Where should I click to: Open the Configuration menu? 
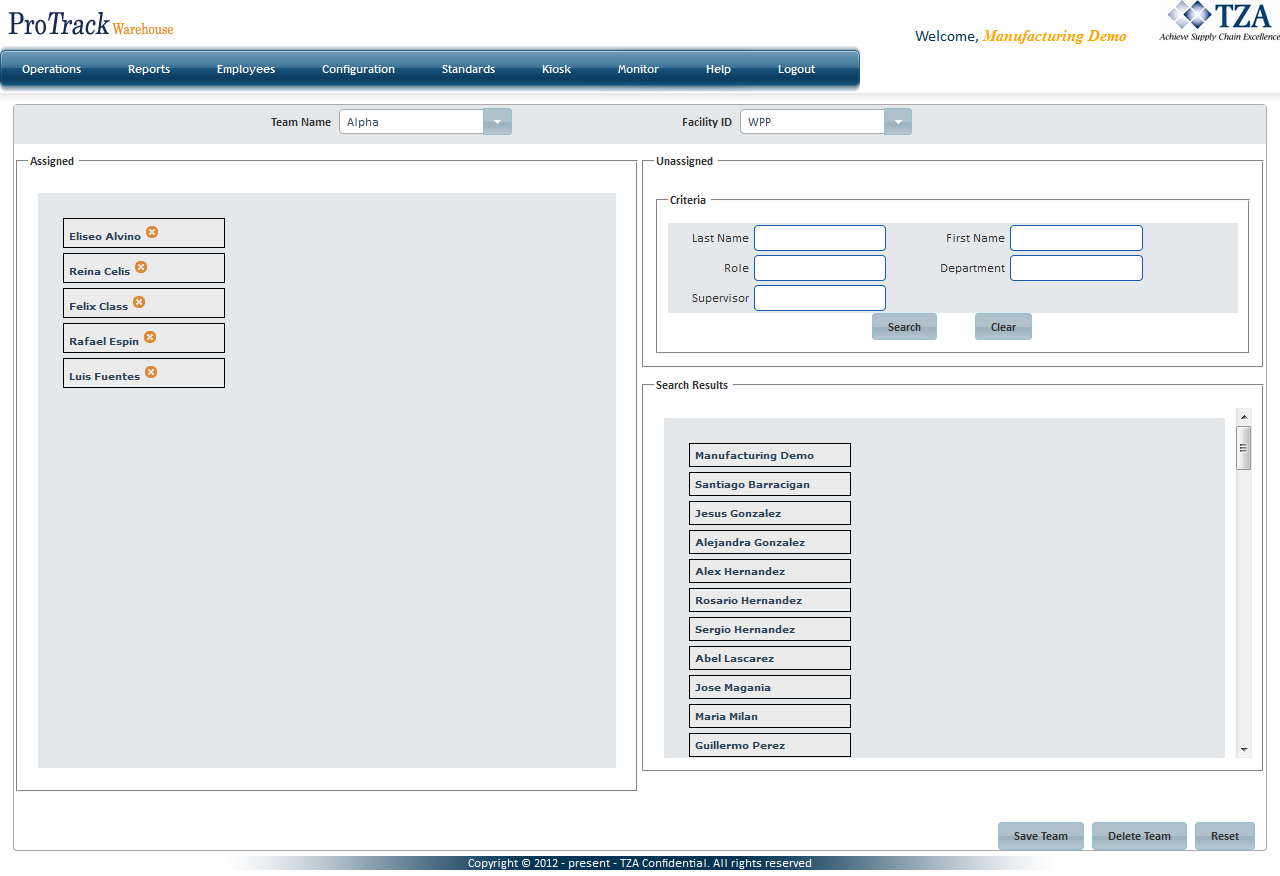(358, 70)
